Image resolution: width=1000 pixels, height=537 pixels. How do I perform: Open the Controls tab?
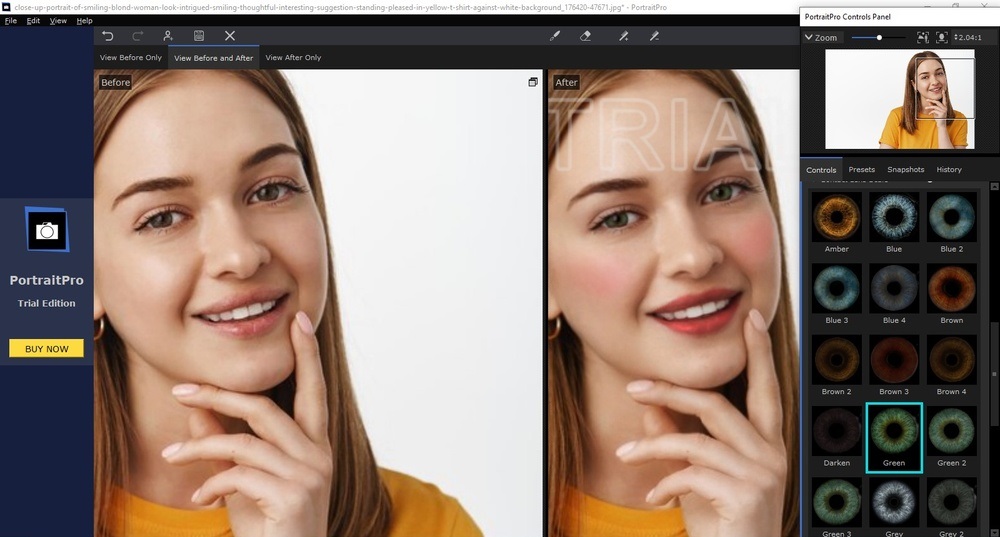(x=821, y=170)
